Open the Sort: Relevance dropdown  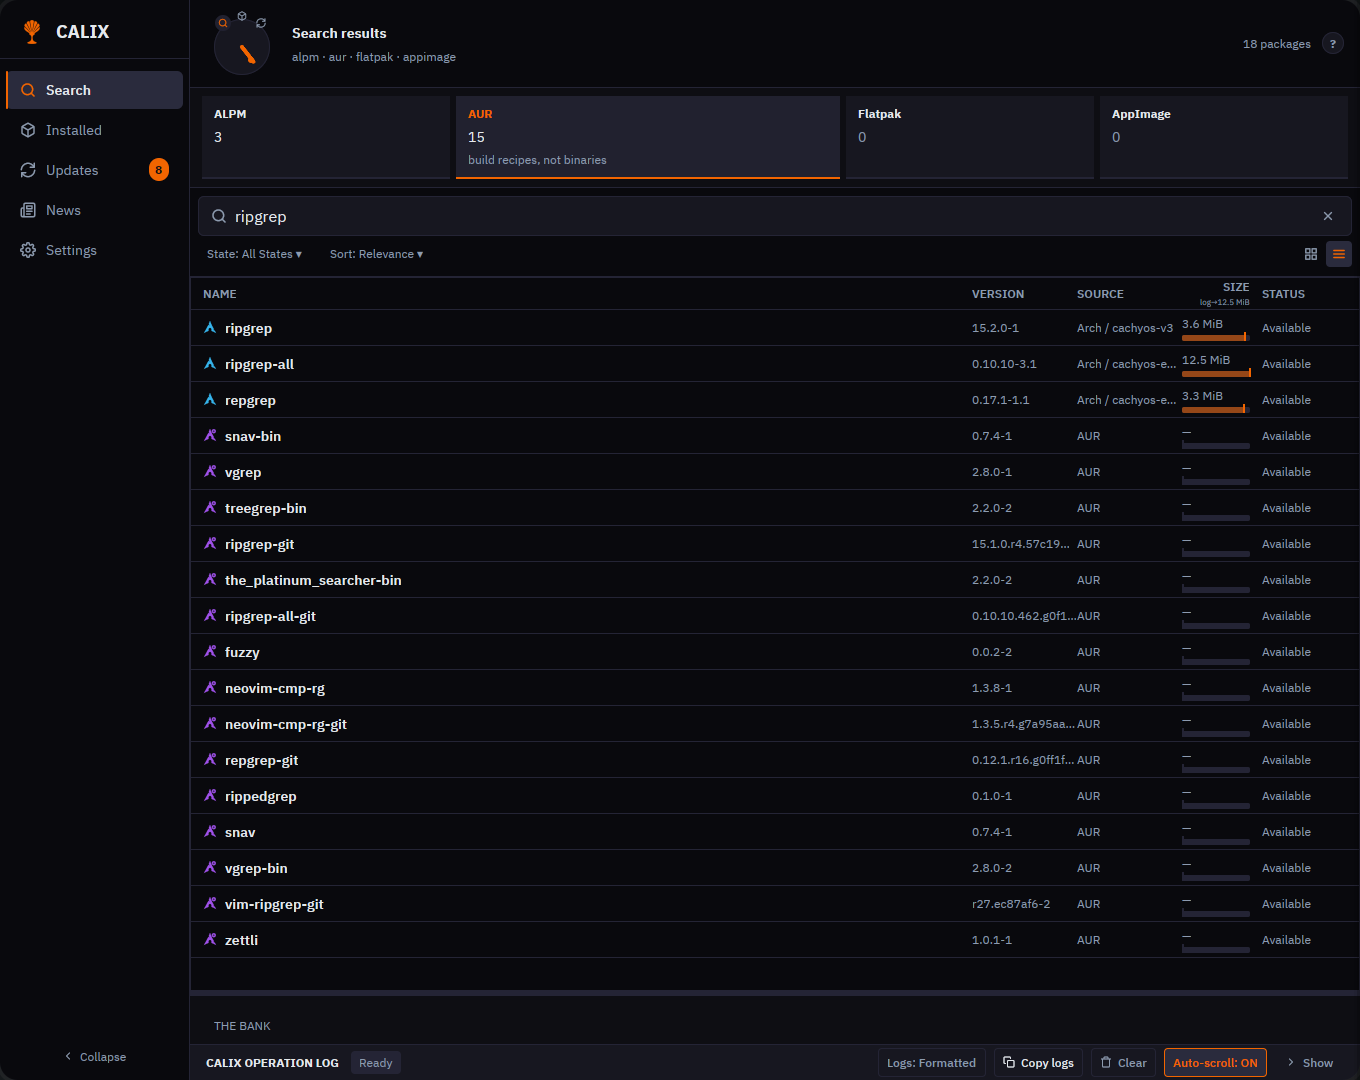pyautogui.click(x=376, y=254)
